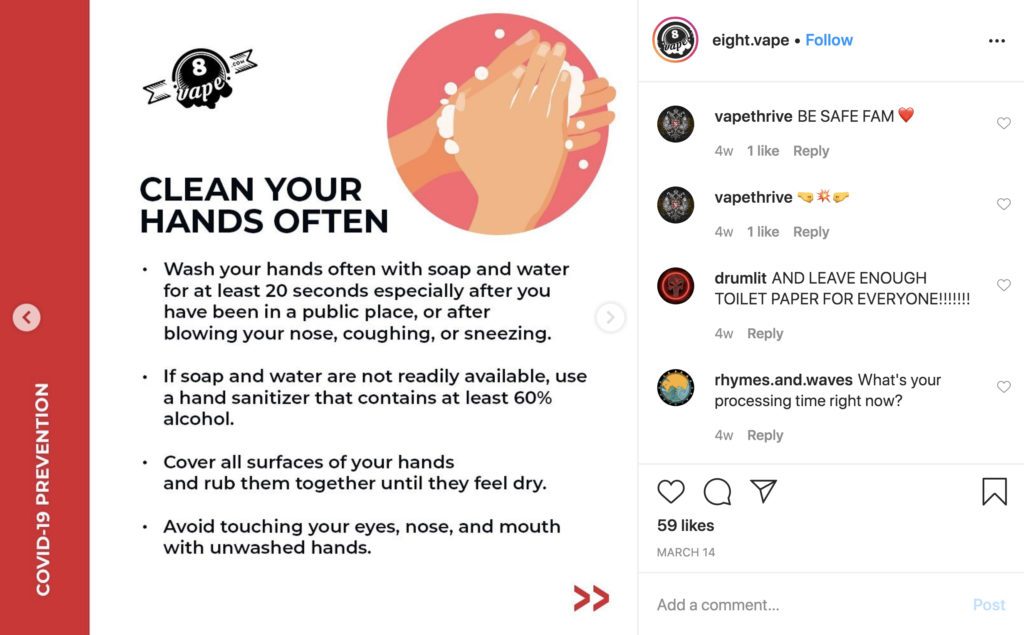The height and width of the screenshot is (635, 1024).
Task: Like vapethrive's emoji comment heart
Action: (1004, 204)
